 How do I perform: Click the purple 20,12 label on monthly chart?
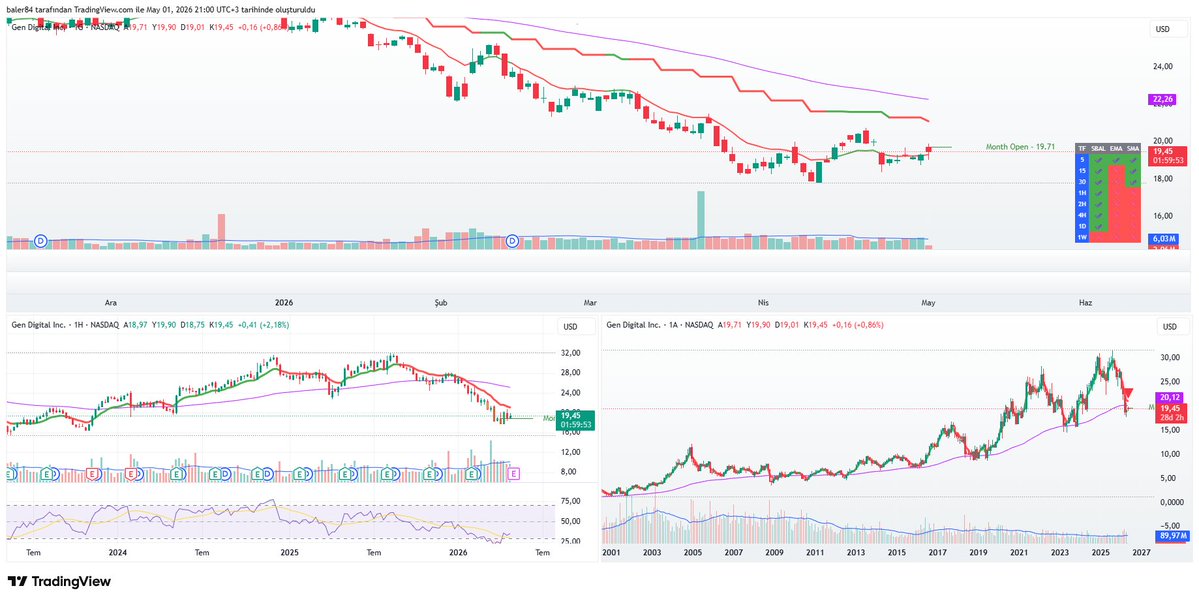pyautogui.click(x=1171, y=398)
